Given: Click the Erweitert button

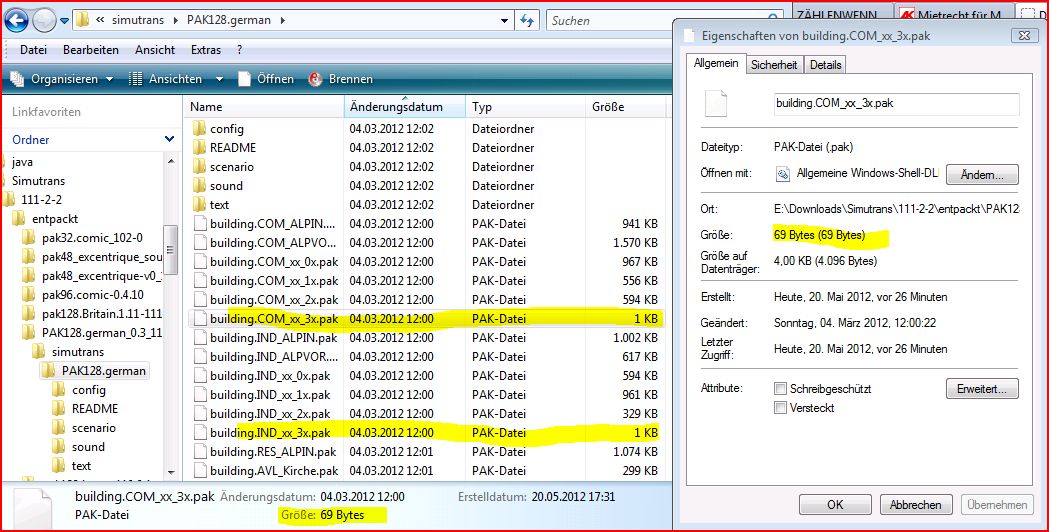Looking at the screenshot, I should tap(981, 389).
